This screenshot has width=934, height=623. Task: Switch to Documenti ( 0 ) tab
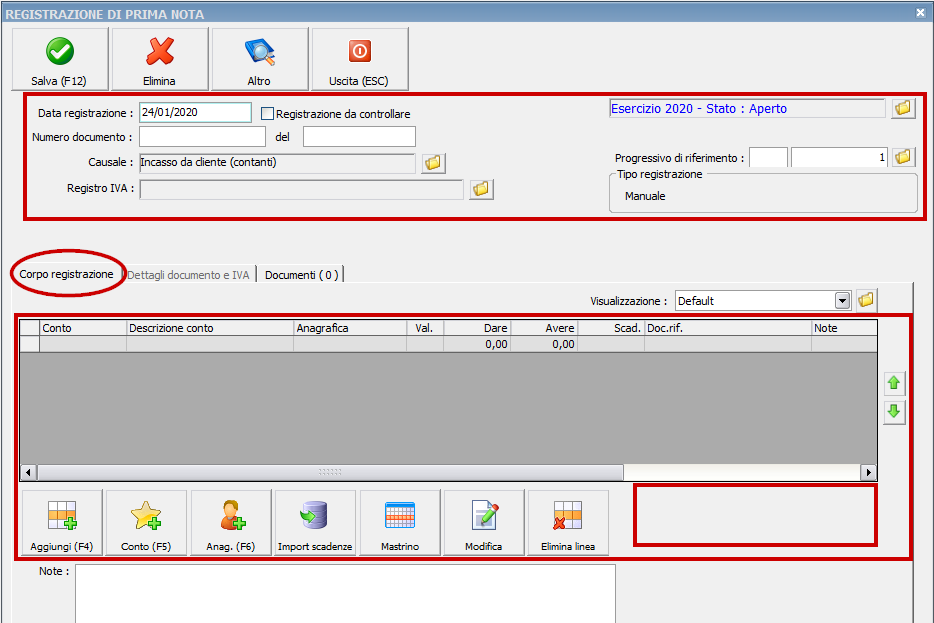tap(301, 275)
